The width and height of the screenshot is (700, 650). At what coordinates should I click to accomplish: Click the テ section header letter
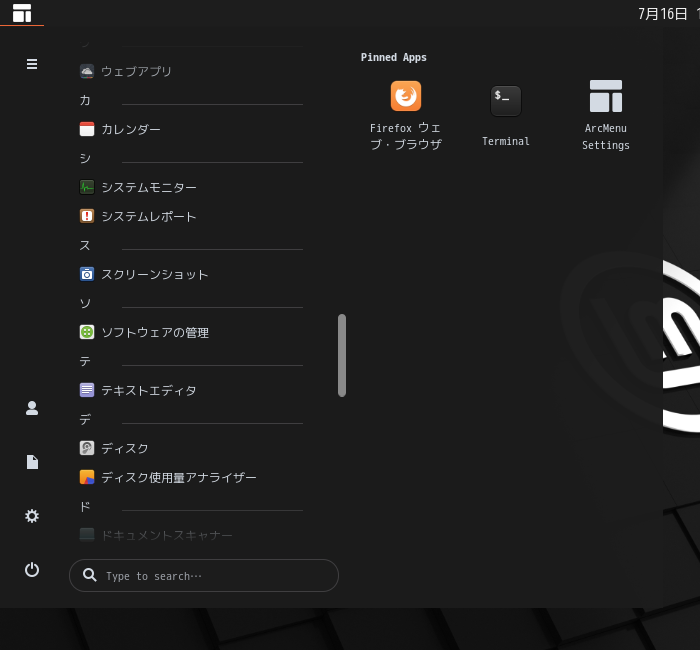(85, 361)
